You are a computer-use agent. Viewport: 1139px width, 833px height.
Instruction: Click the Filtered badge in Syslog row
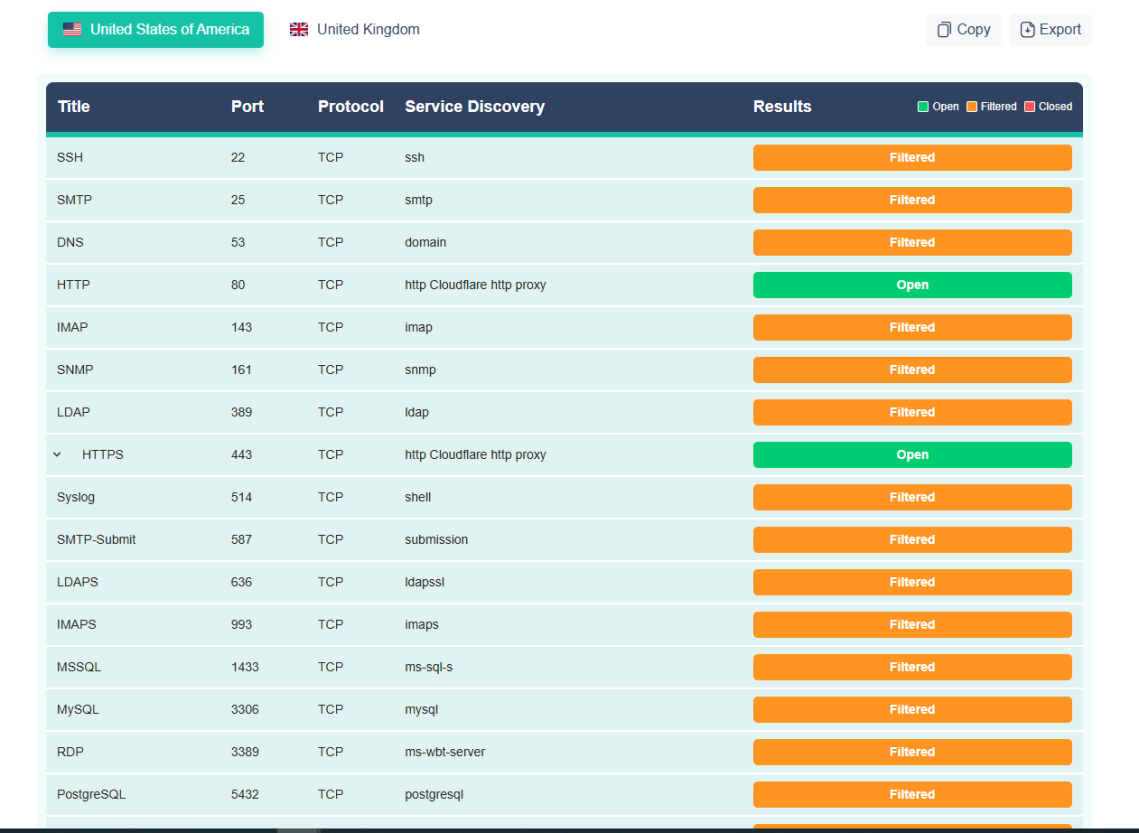click(x=912, y=497)
